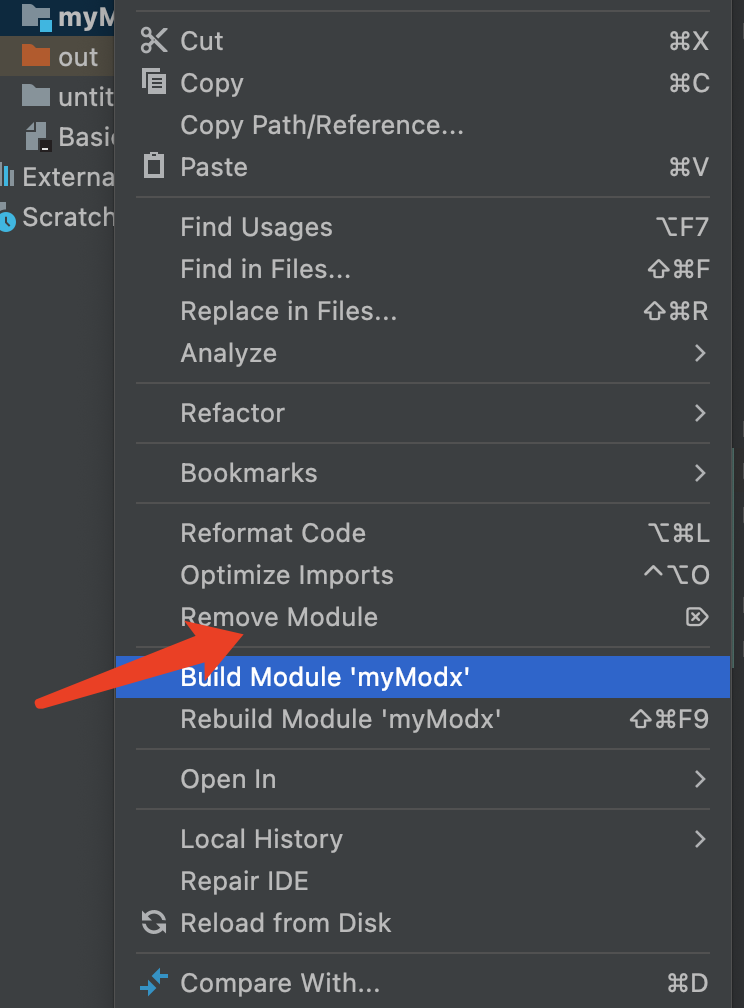This screenshot has width=744, height=1008.
Task: Expand the Open In submenu
Action: pyautogui.click(x=699, y=779)
